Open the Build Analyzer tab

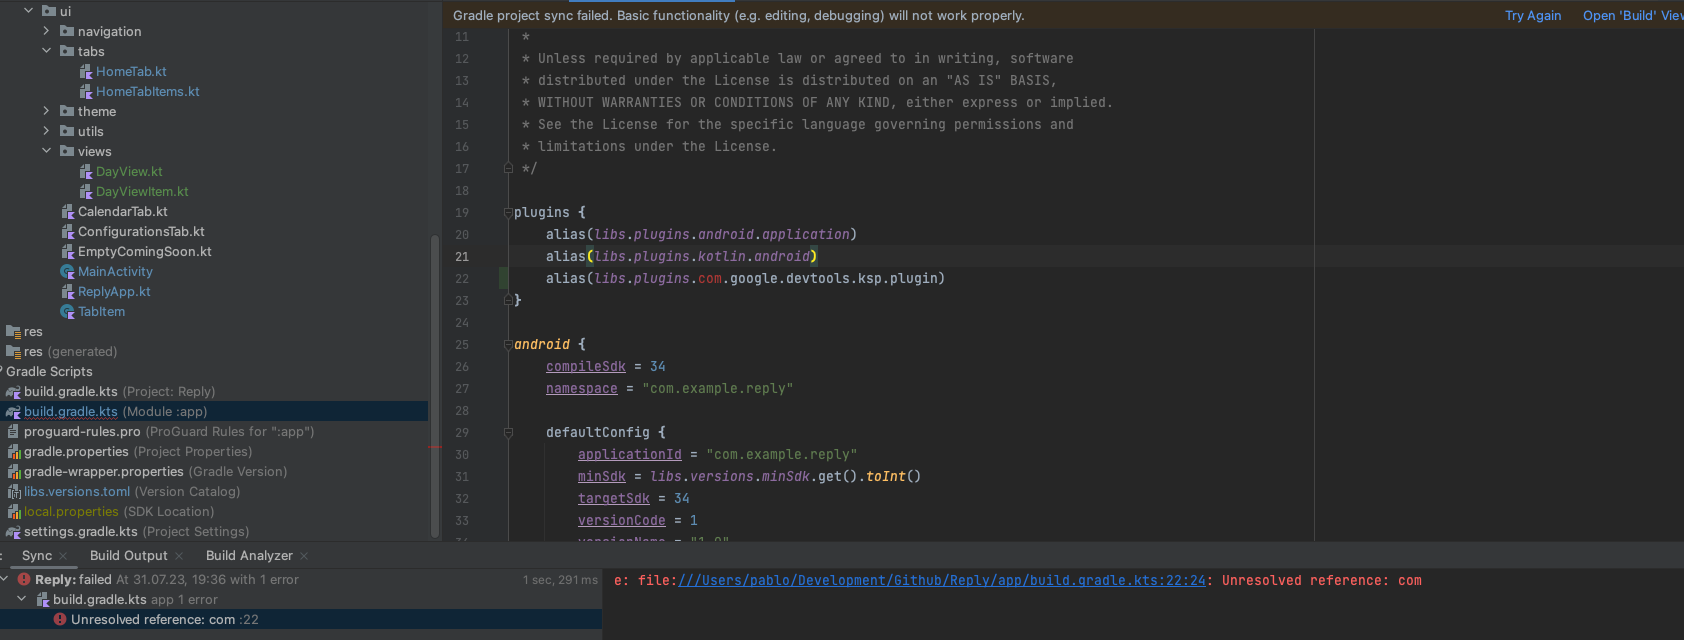249,556
